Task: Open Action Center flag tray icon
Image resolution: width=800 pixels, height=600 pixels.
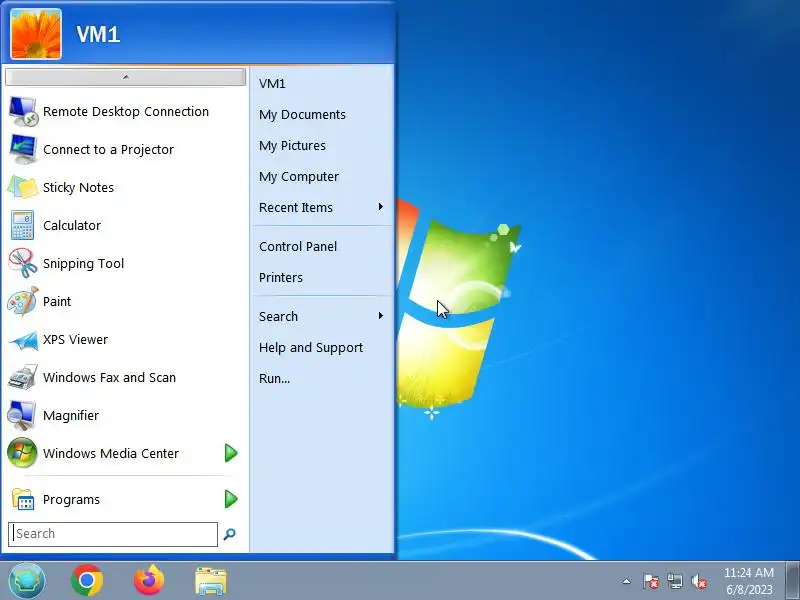Action: tap(651, 581)
